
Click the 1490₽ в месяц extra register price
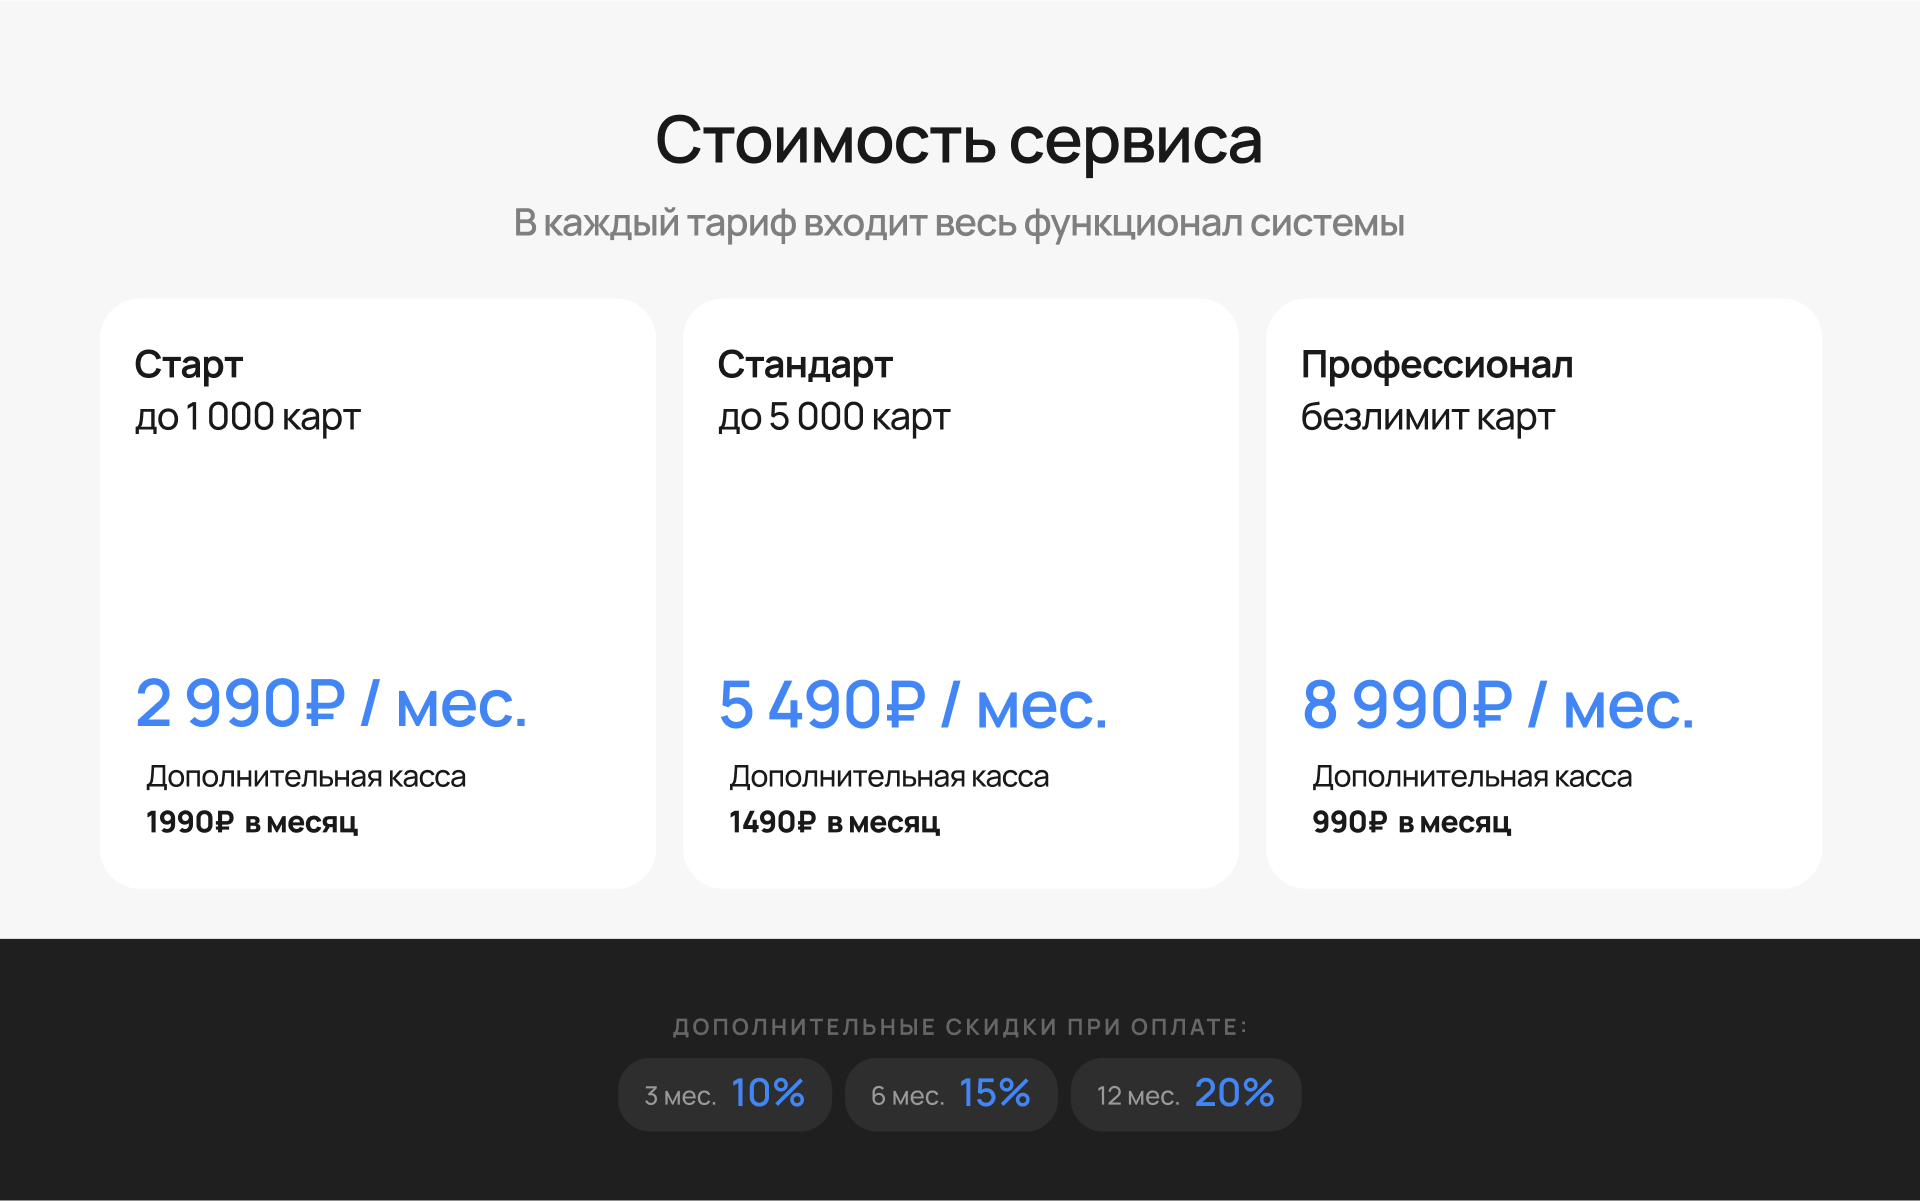point(835,822)
